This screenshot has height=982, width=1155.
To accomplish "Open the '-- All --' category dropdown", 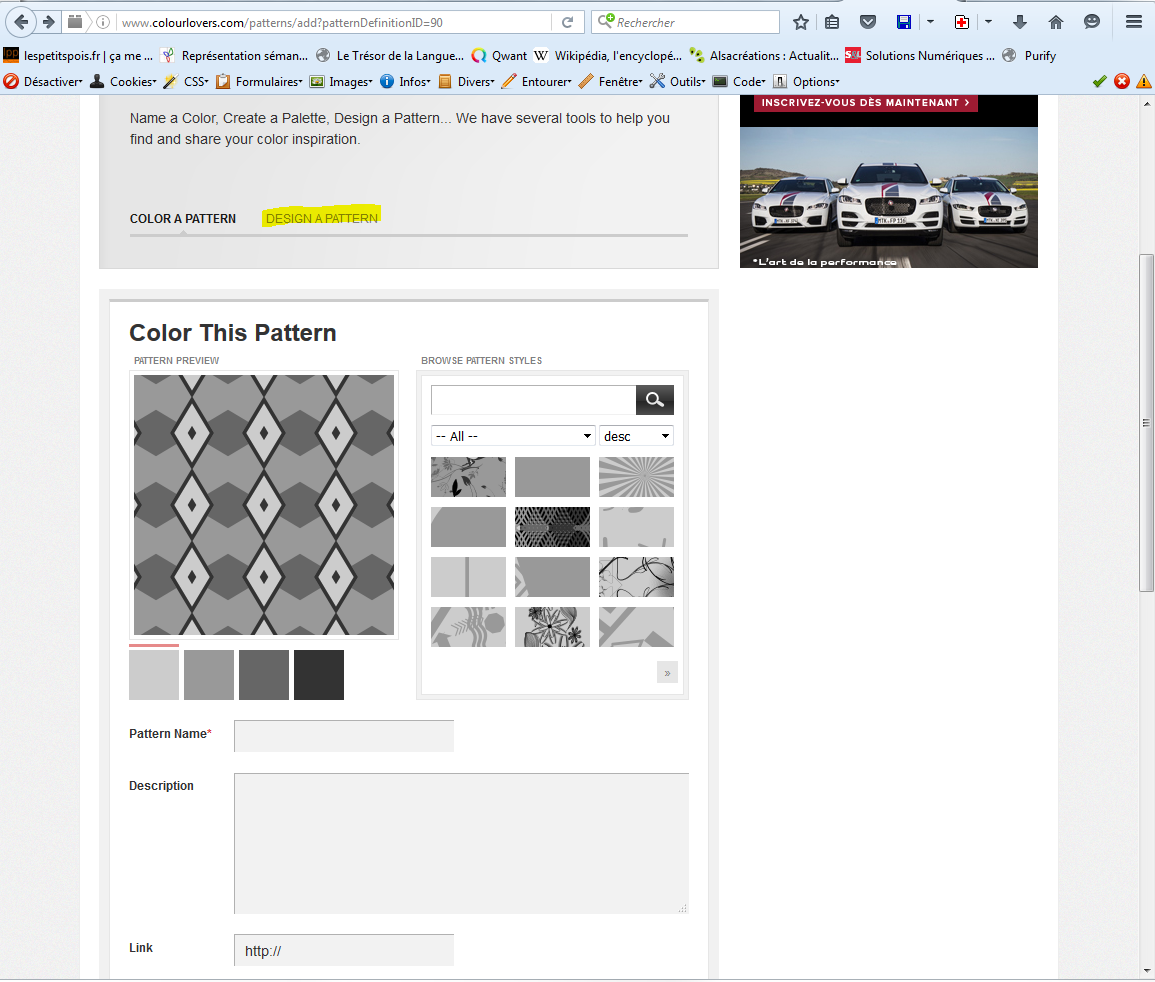I will 513,436.
